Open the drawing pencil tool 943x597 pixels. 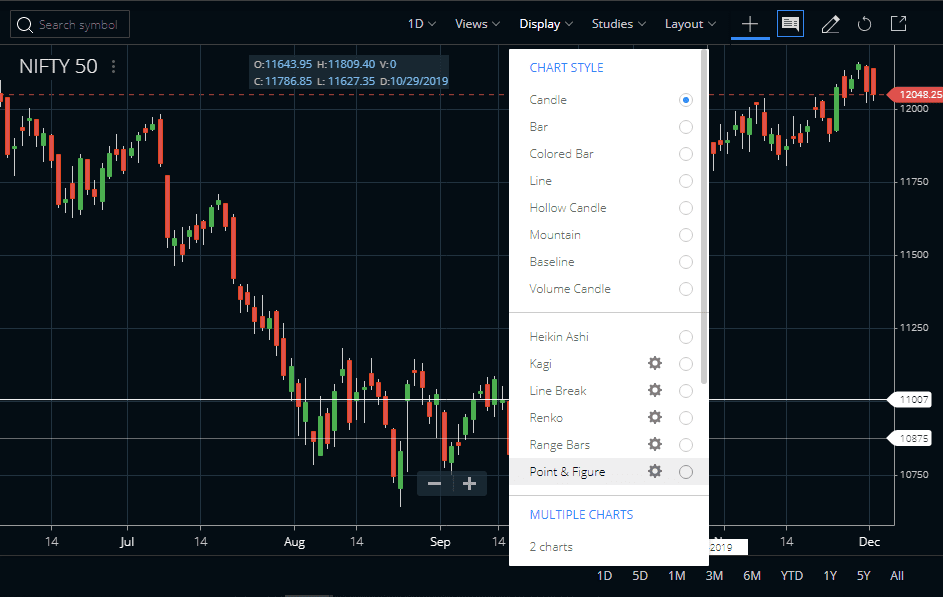[831, 24]
